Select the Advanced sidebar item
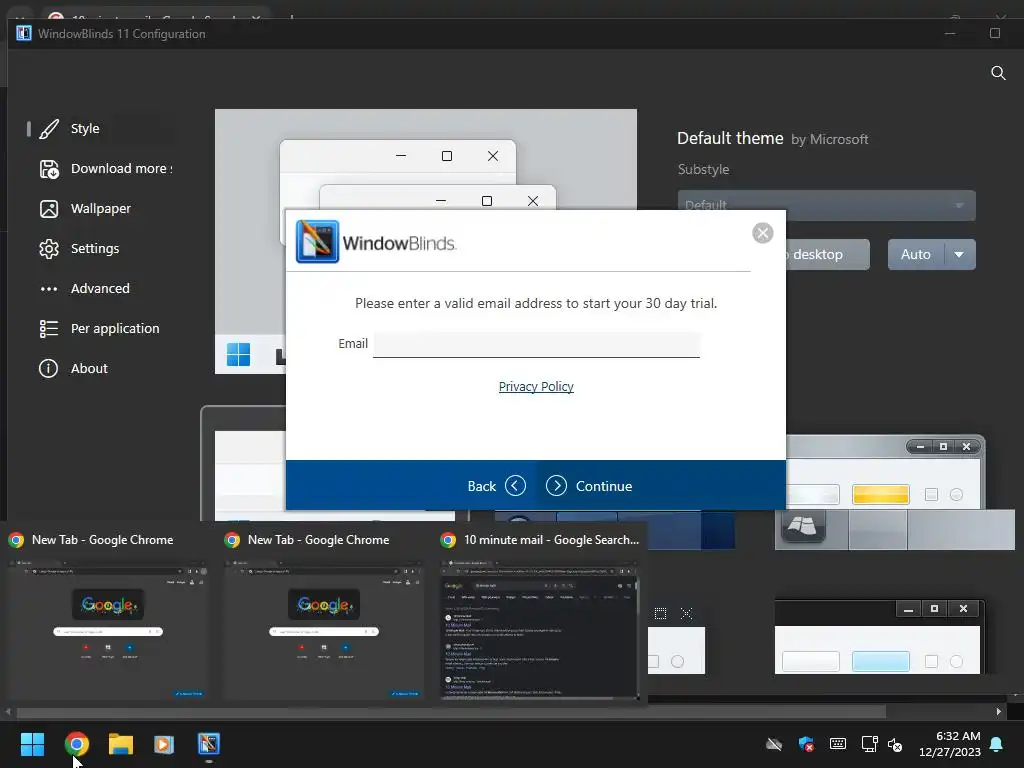1024x768 pixels. pos(101,288)
